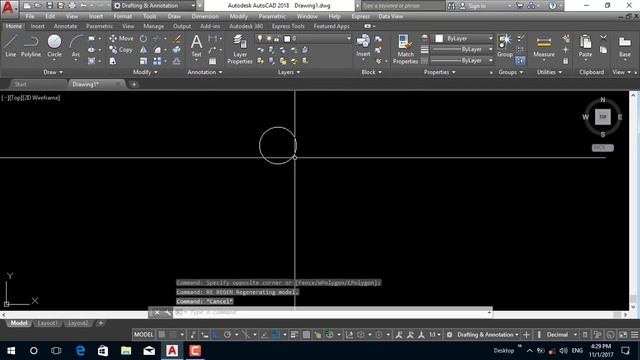Open the Text annotation tool
This screenshot has width=640, height=360.
(x=196, y=46)
